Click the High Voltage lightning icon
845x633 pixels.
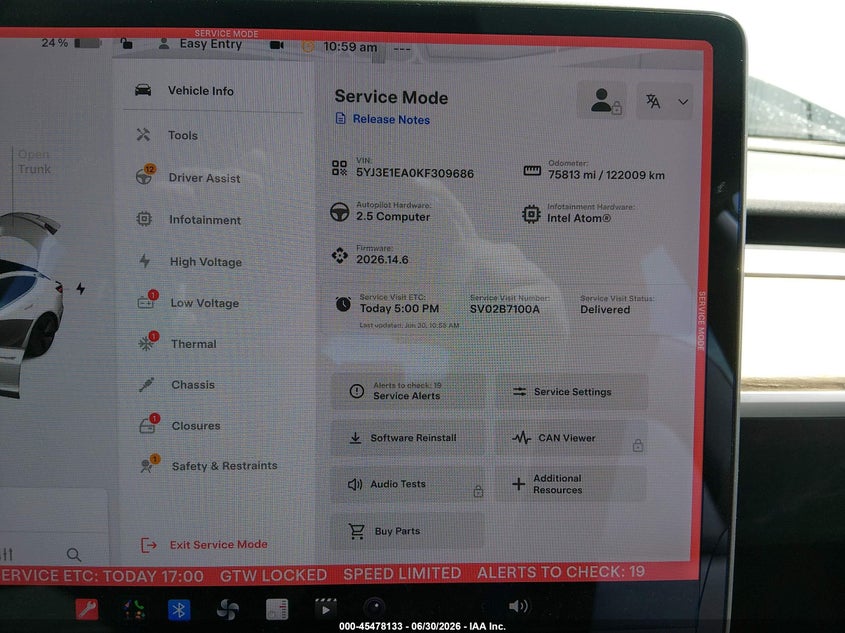click(144, 261)
